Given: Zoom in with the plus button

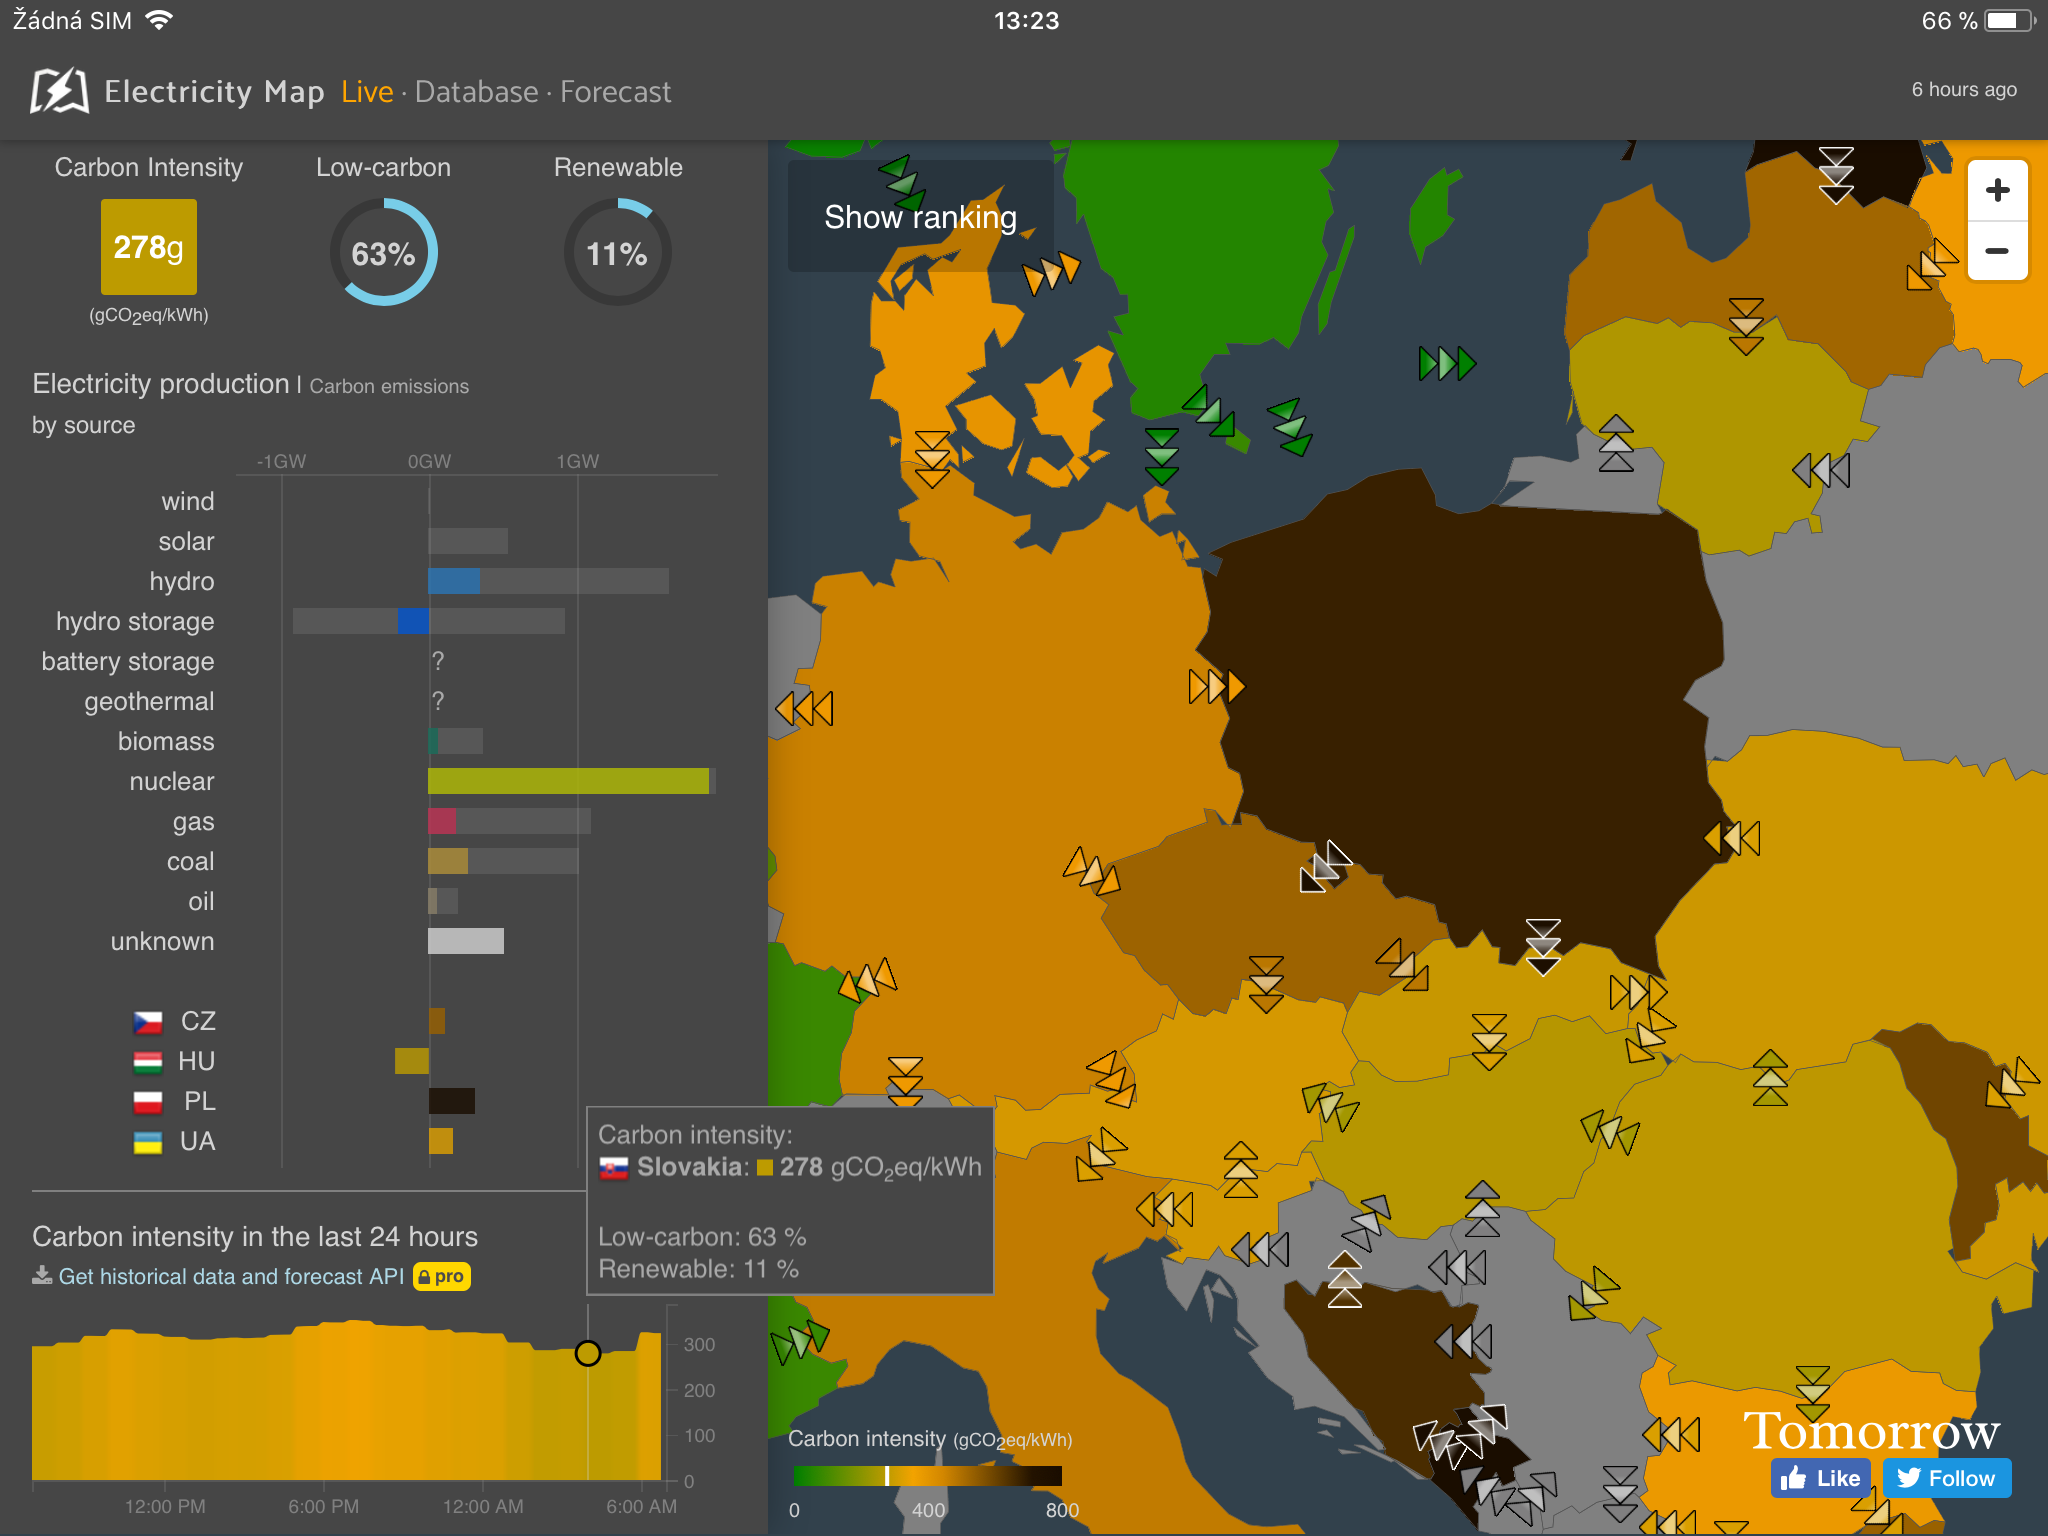Looking at the screenshot, I should point(1997,190).
